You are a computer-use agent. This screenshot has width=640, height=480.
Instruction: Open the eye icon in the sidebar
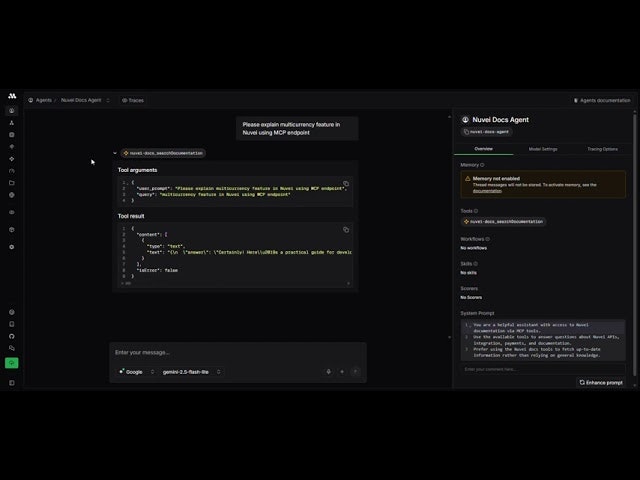click(x=12, y=212)
